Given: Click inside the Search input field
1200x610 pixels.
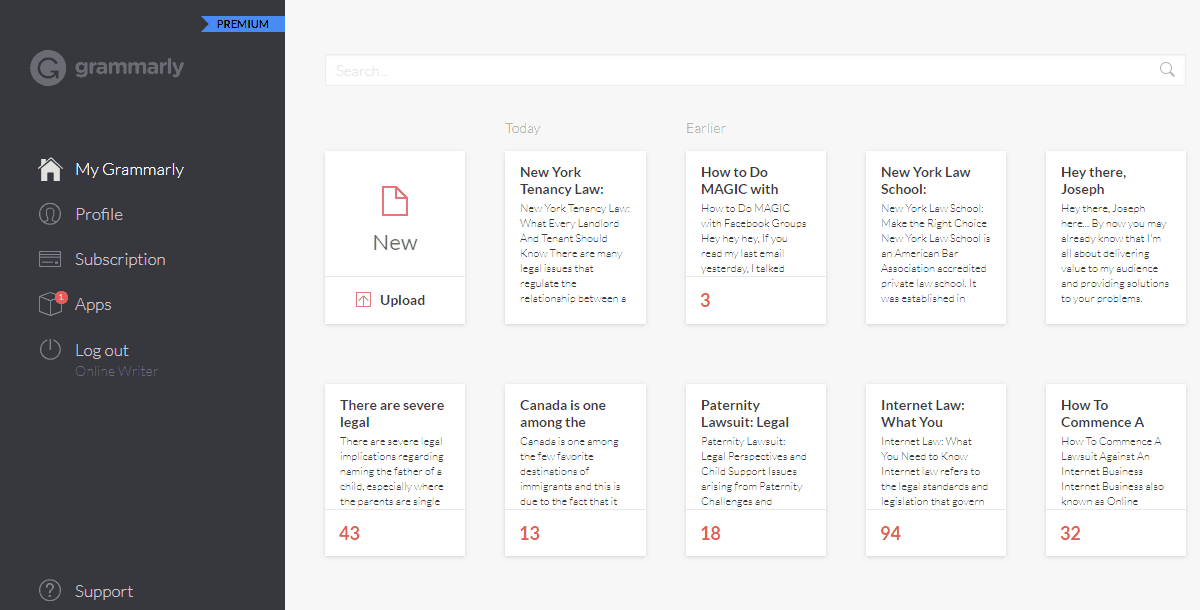Looking at the screenshot, I should 700,70.
